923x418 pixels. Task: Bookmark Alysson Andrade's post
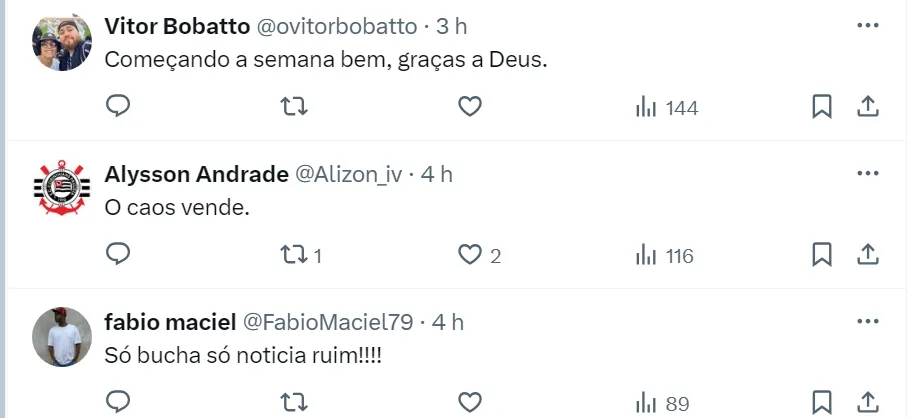tap(822, 255)
